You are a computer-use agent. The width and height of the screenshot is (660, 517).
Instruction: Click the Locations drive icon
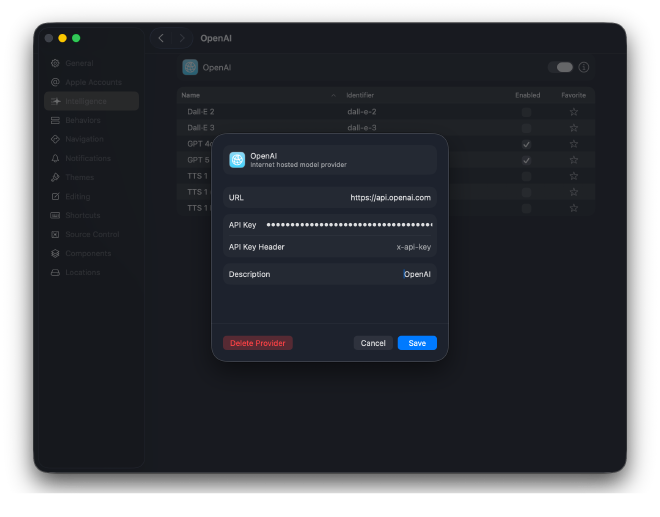pyautogui.click(x=55, y=272)
